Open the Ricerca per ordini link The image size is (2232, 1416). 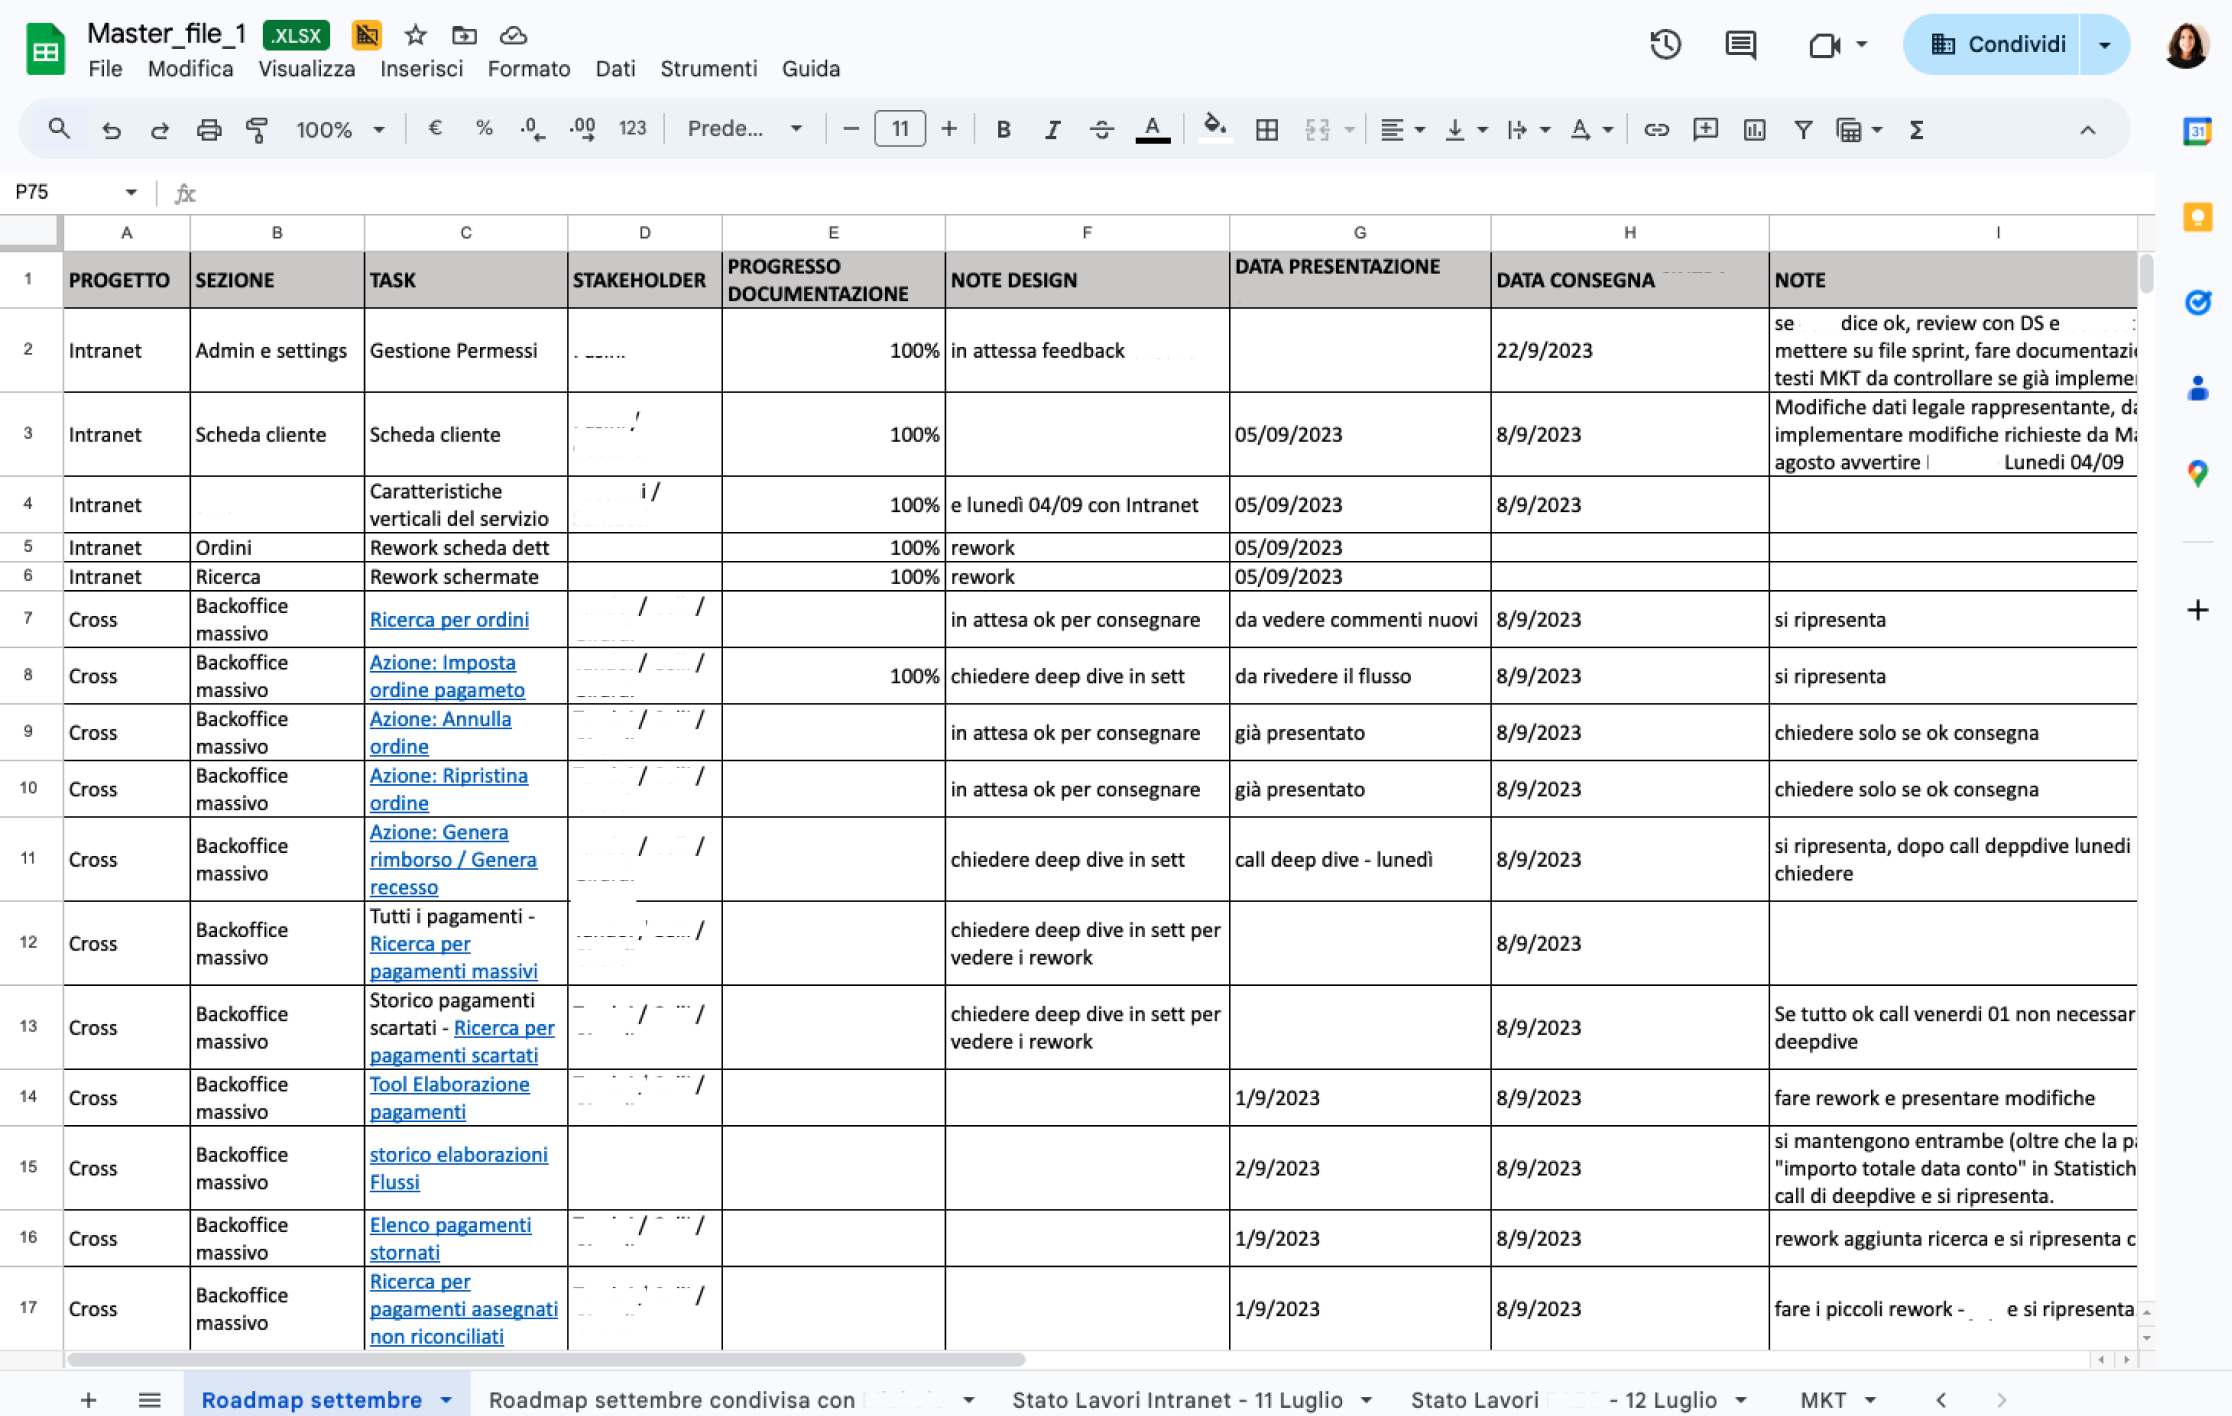click(449, 619)
